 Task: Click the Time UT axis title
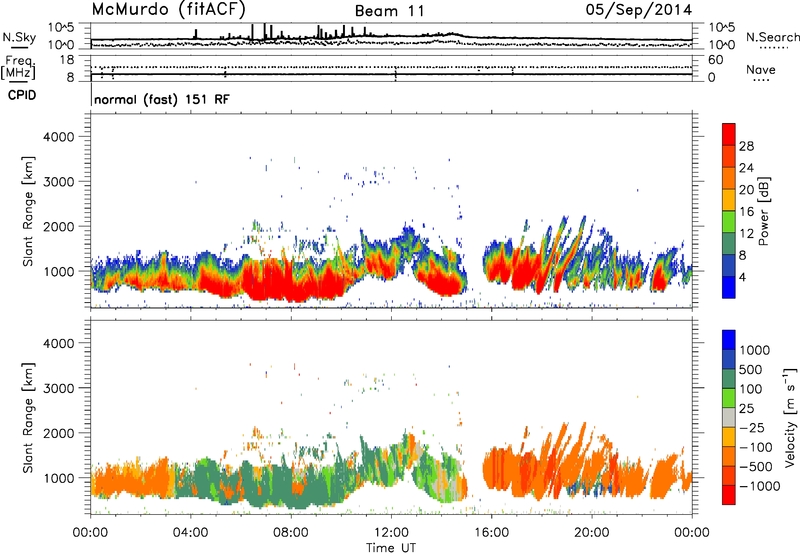[391, 548]
